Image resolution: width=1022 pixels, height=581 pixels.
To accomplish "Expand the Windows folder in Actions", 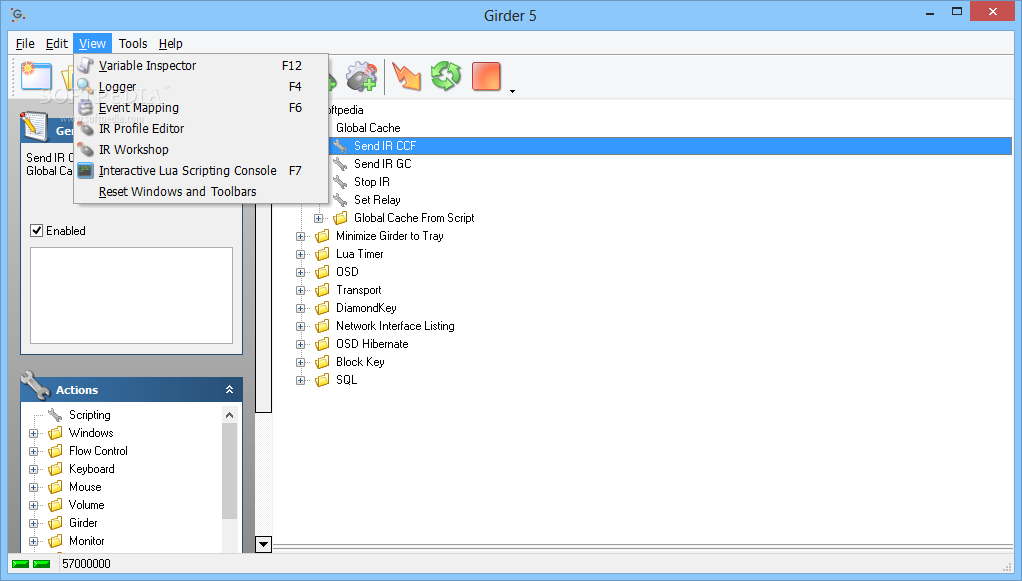I will (34, 434).
